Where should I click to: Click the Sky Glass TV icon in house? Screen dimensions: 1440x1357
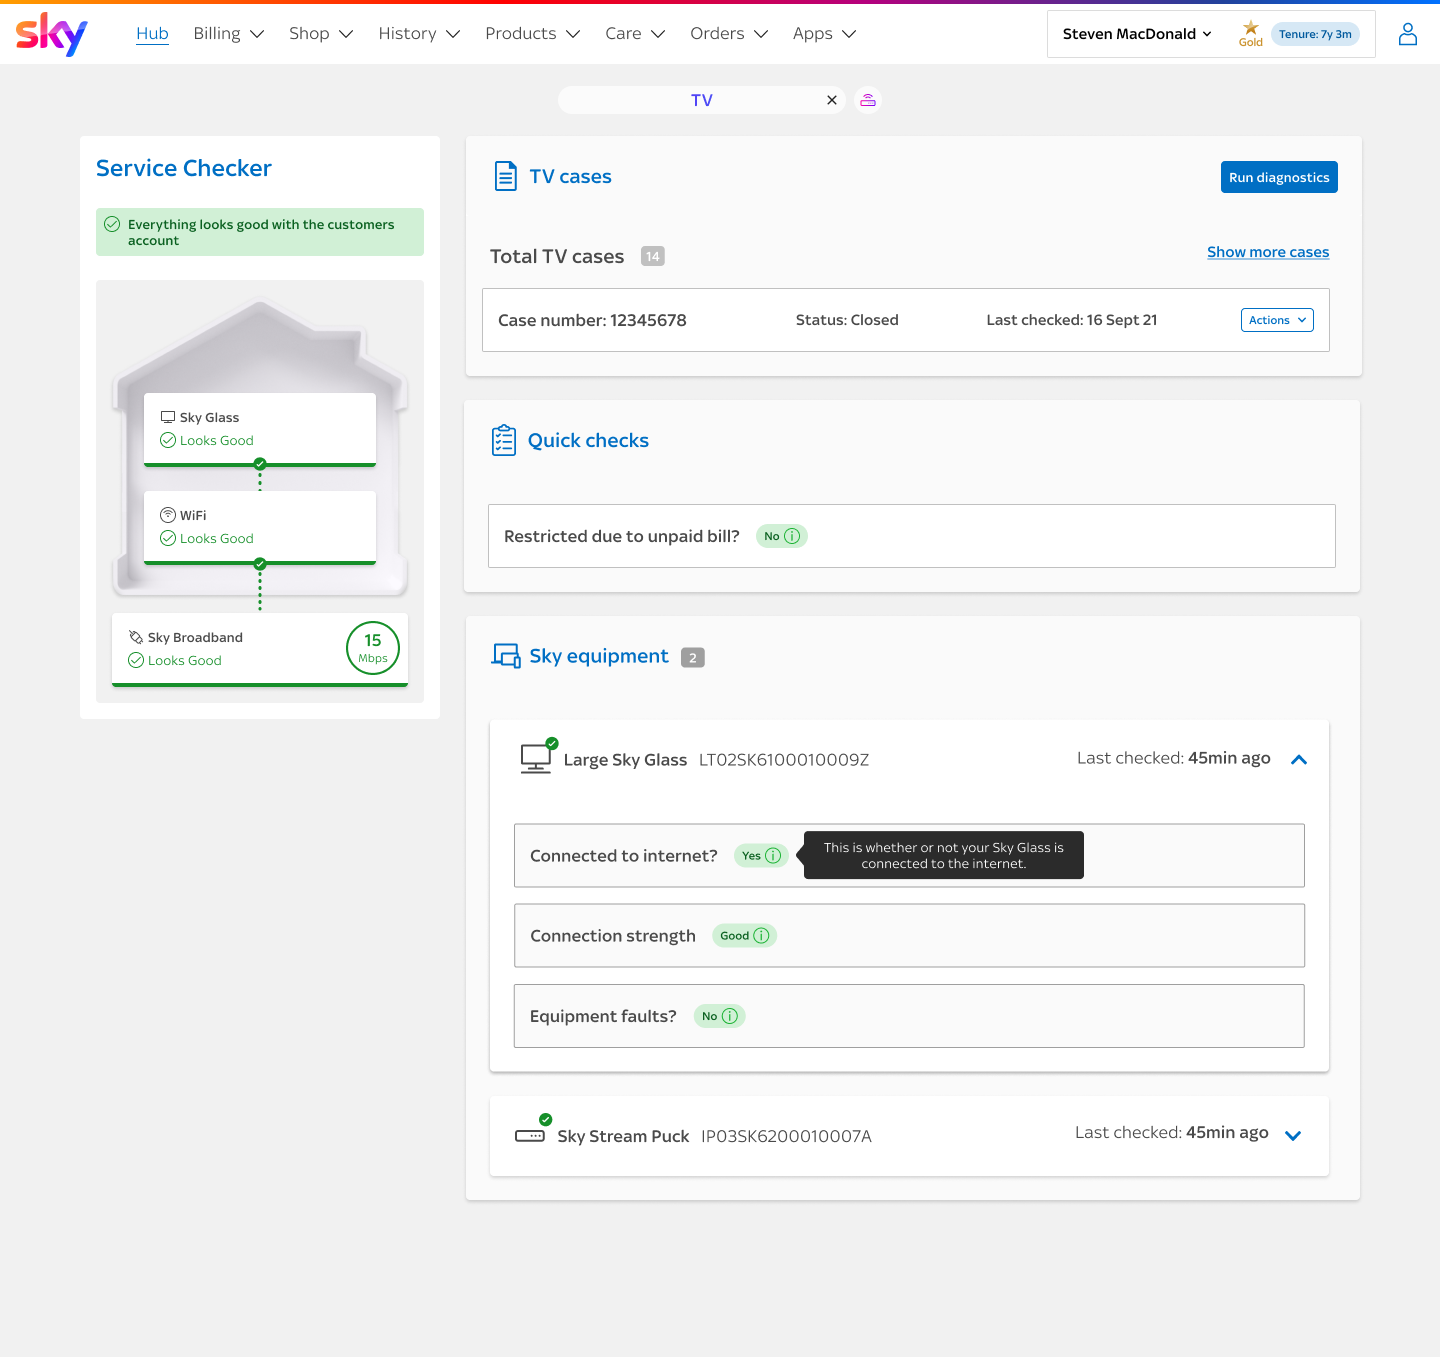[x=168, y=417]
